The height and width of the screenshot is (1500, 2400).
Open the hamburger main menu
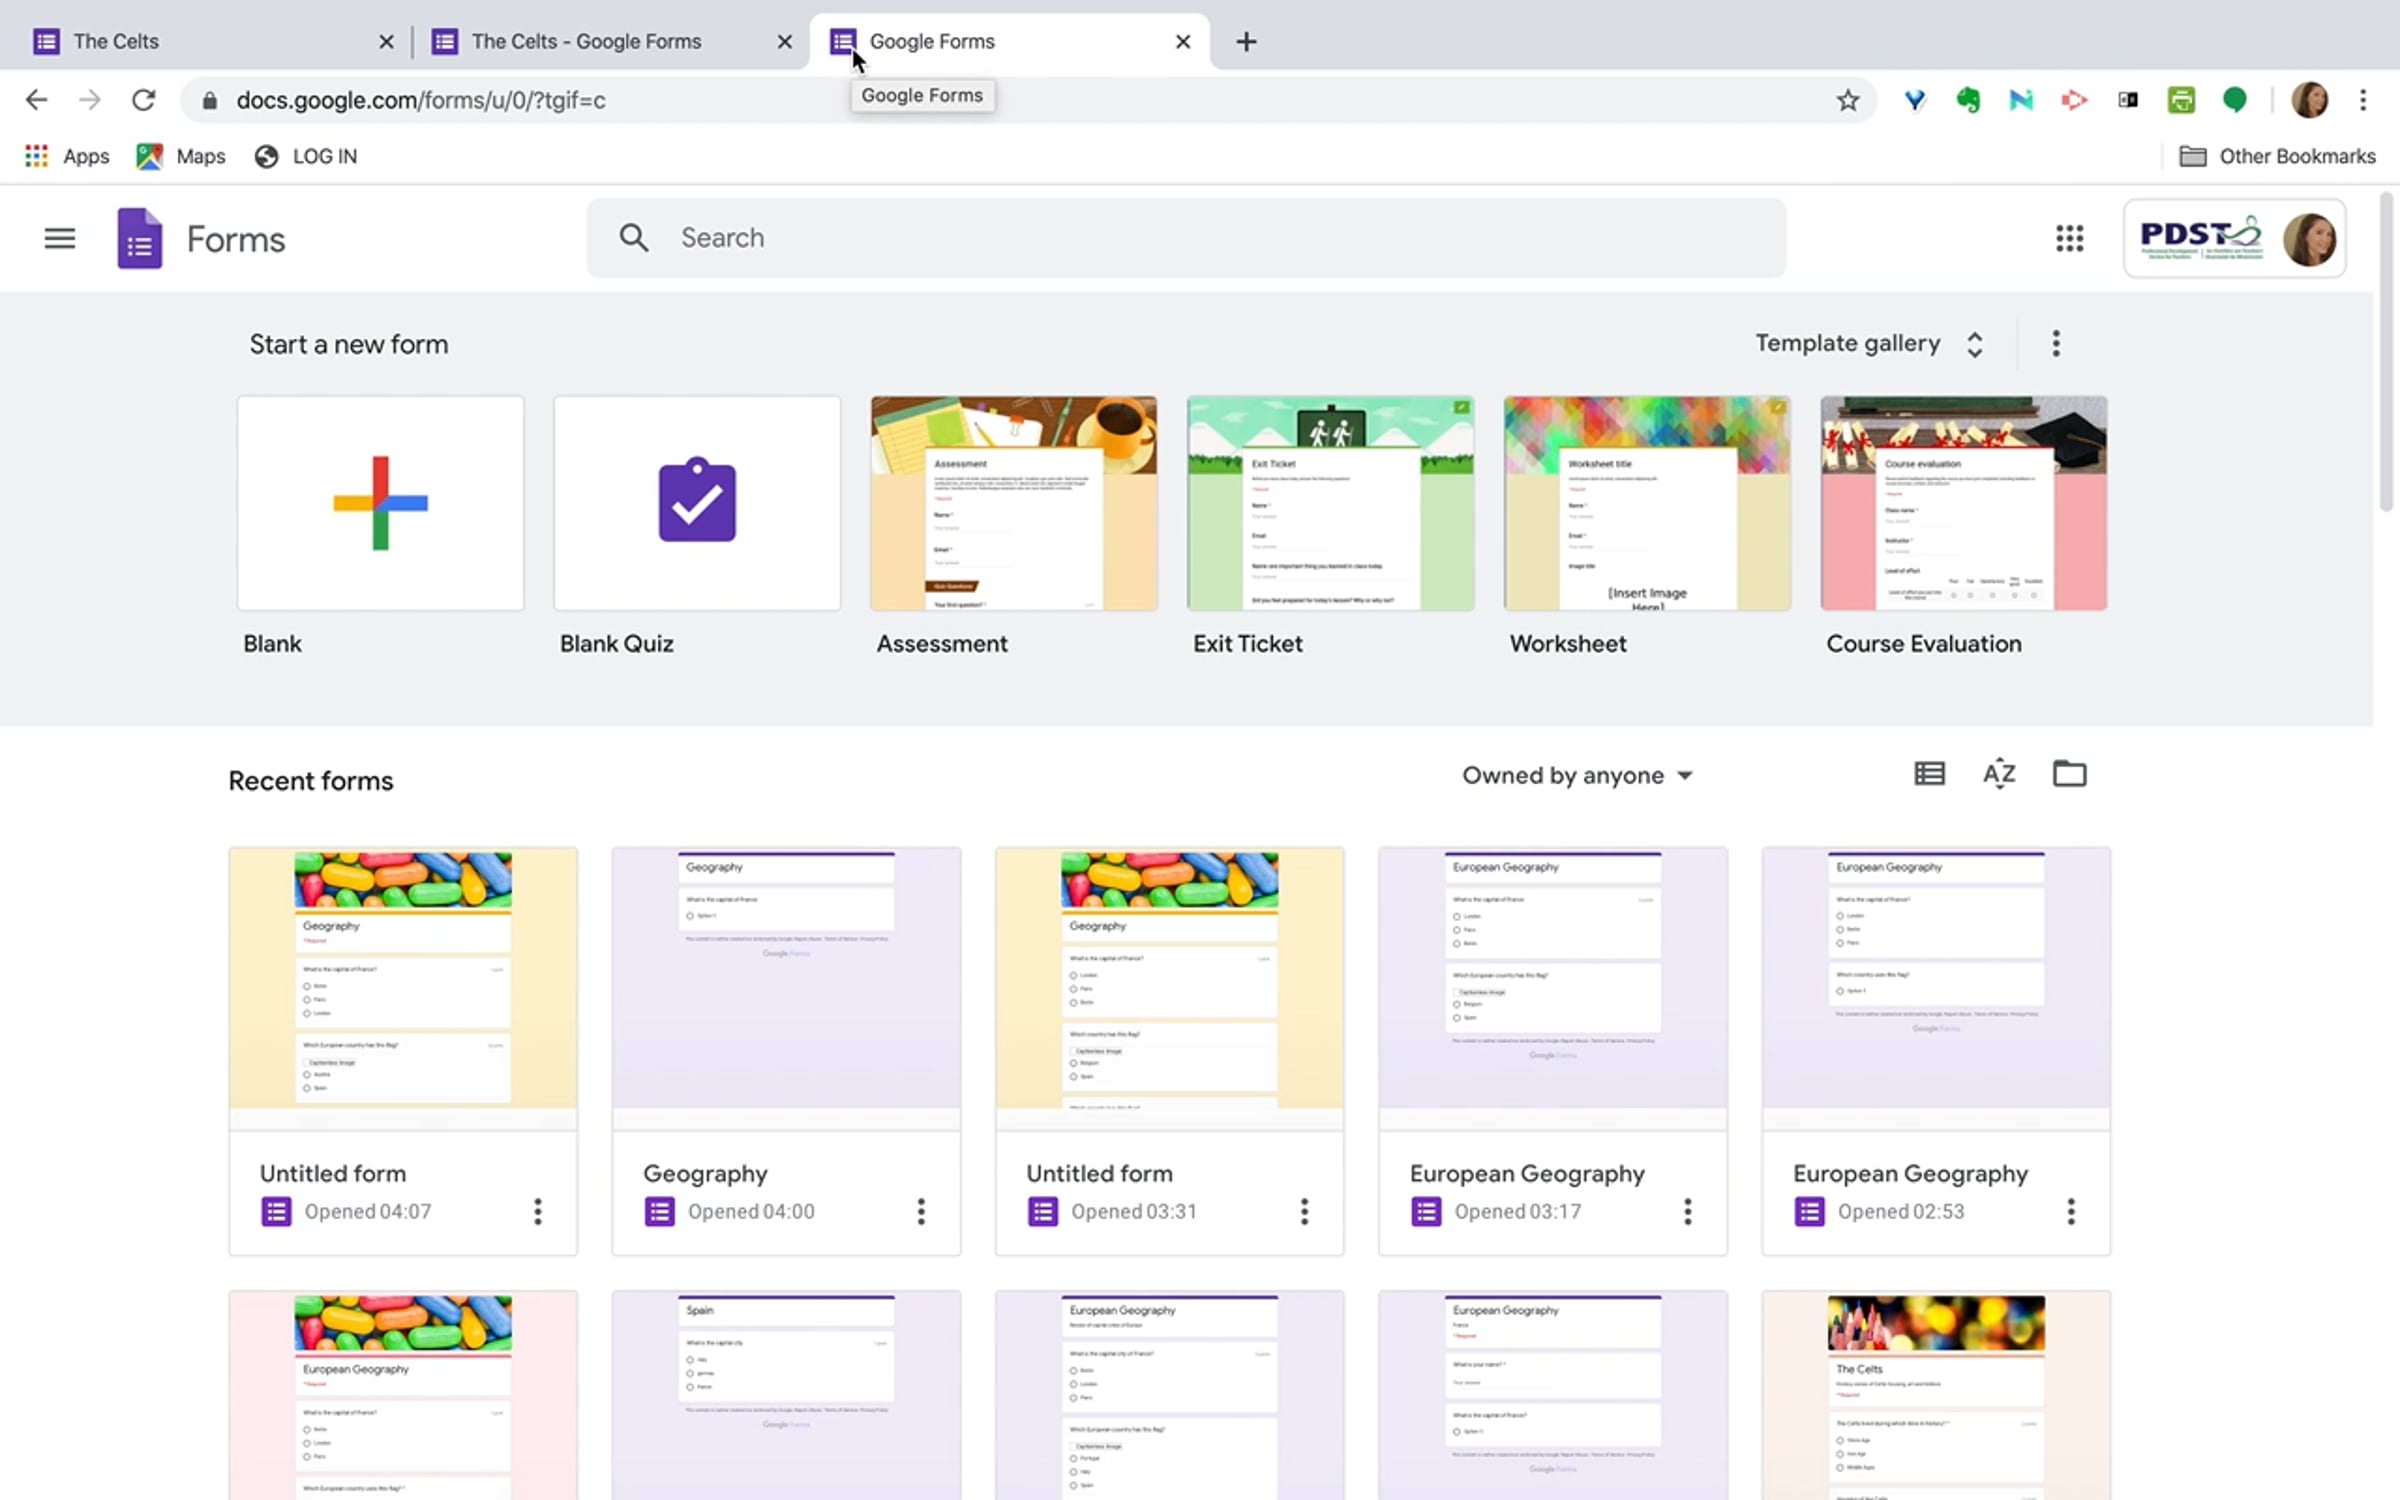tap(59, 238)
